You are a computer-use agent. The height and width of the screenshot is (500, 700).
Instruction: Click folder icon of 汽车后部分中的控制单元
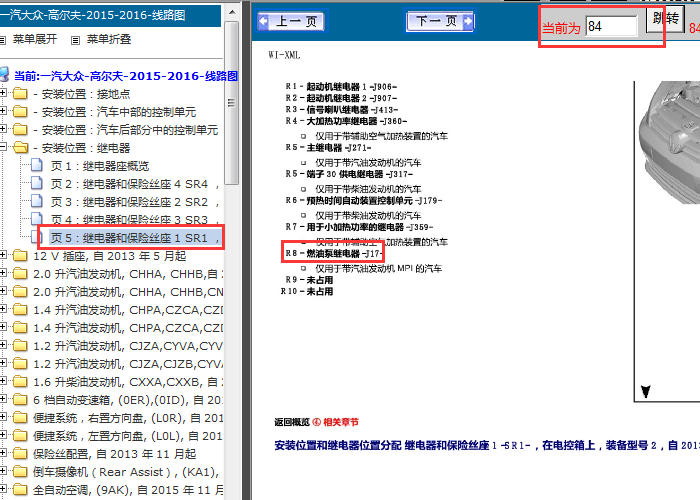(x=20, y=129)
